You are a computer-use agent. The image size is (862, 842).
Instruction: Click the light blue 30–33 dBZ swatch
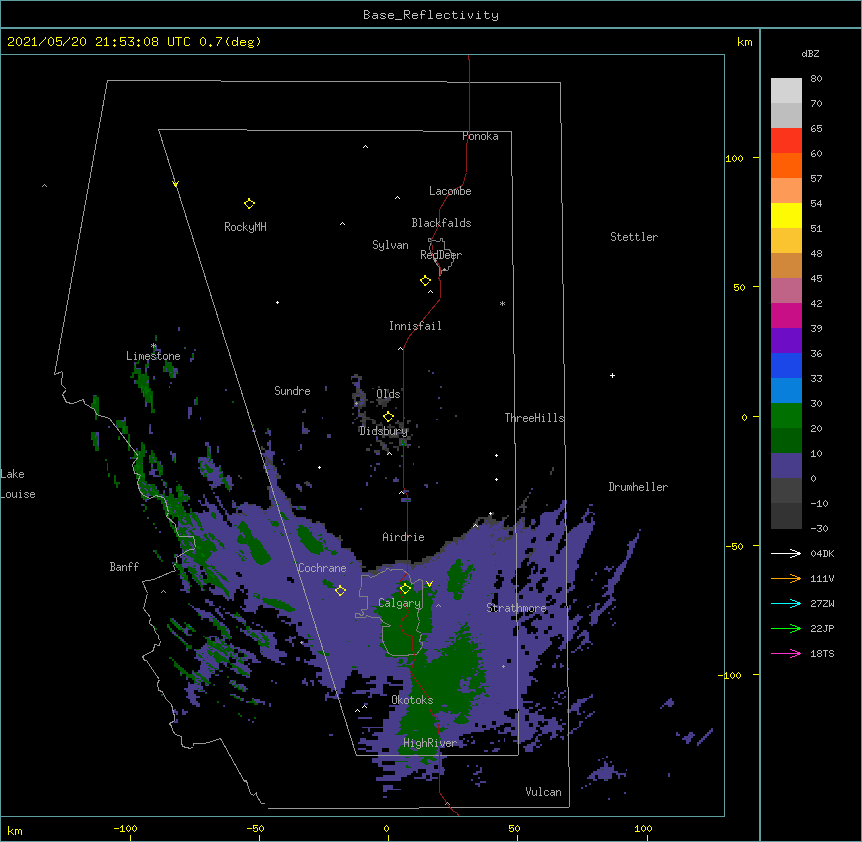[x=786, y=391]
